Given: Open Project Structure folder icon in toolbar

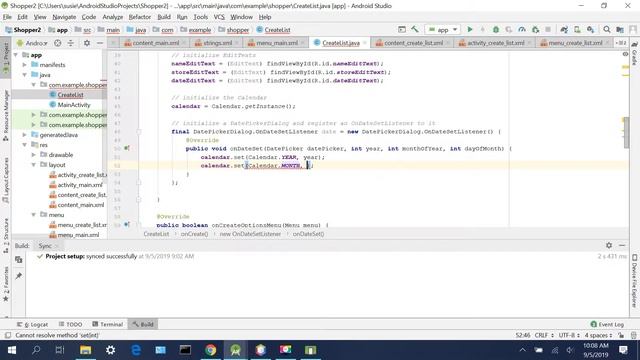Looking at the screenshot, I should pos(620,29).
